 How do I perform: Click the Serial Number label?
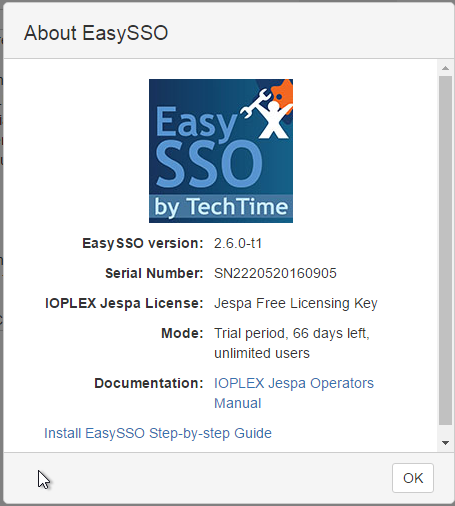(x=154, y=273)
